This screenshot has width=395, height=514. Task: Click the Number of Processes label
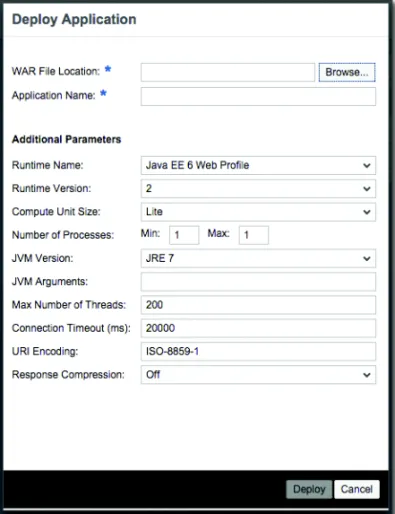63,235
